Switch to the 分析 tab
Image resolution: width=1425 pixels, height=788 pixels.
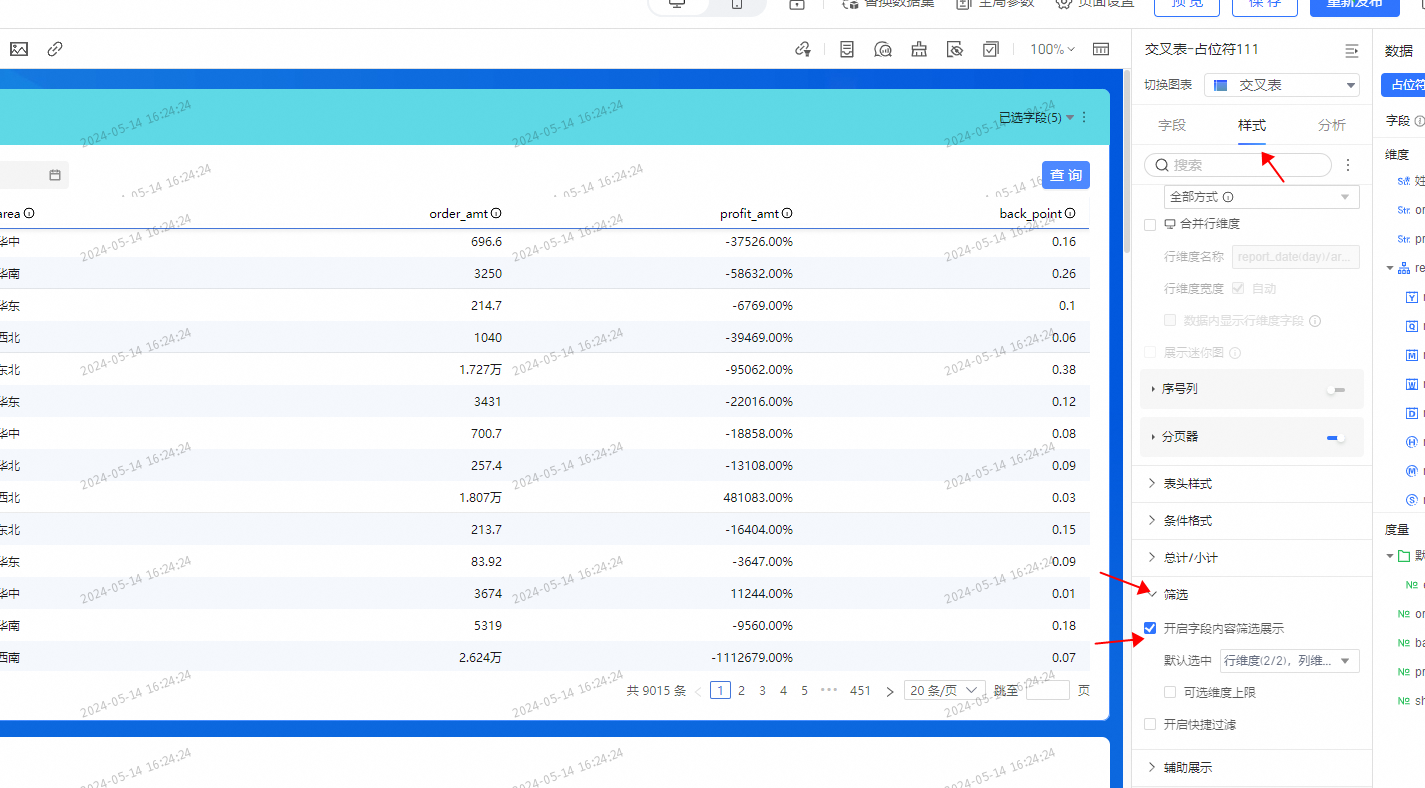pos(1331,125)
